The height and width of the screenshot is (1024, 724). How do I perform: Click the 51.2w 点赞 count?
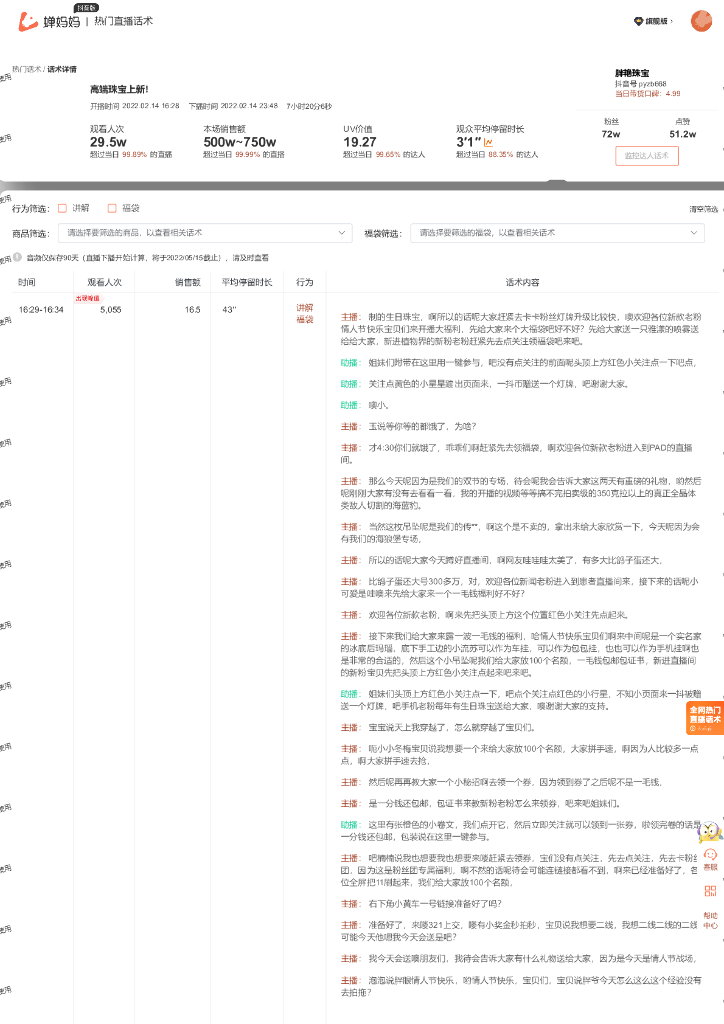click(683, 134)
